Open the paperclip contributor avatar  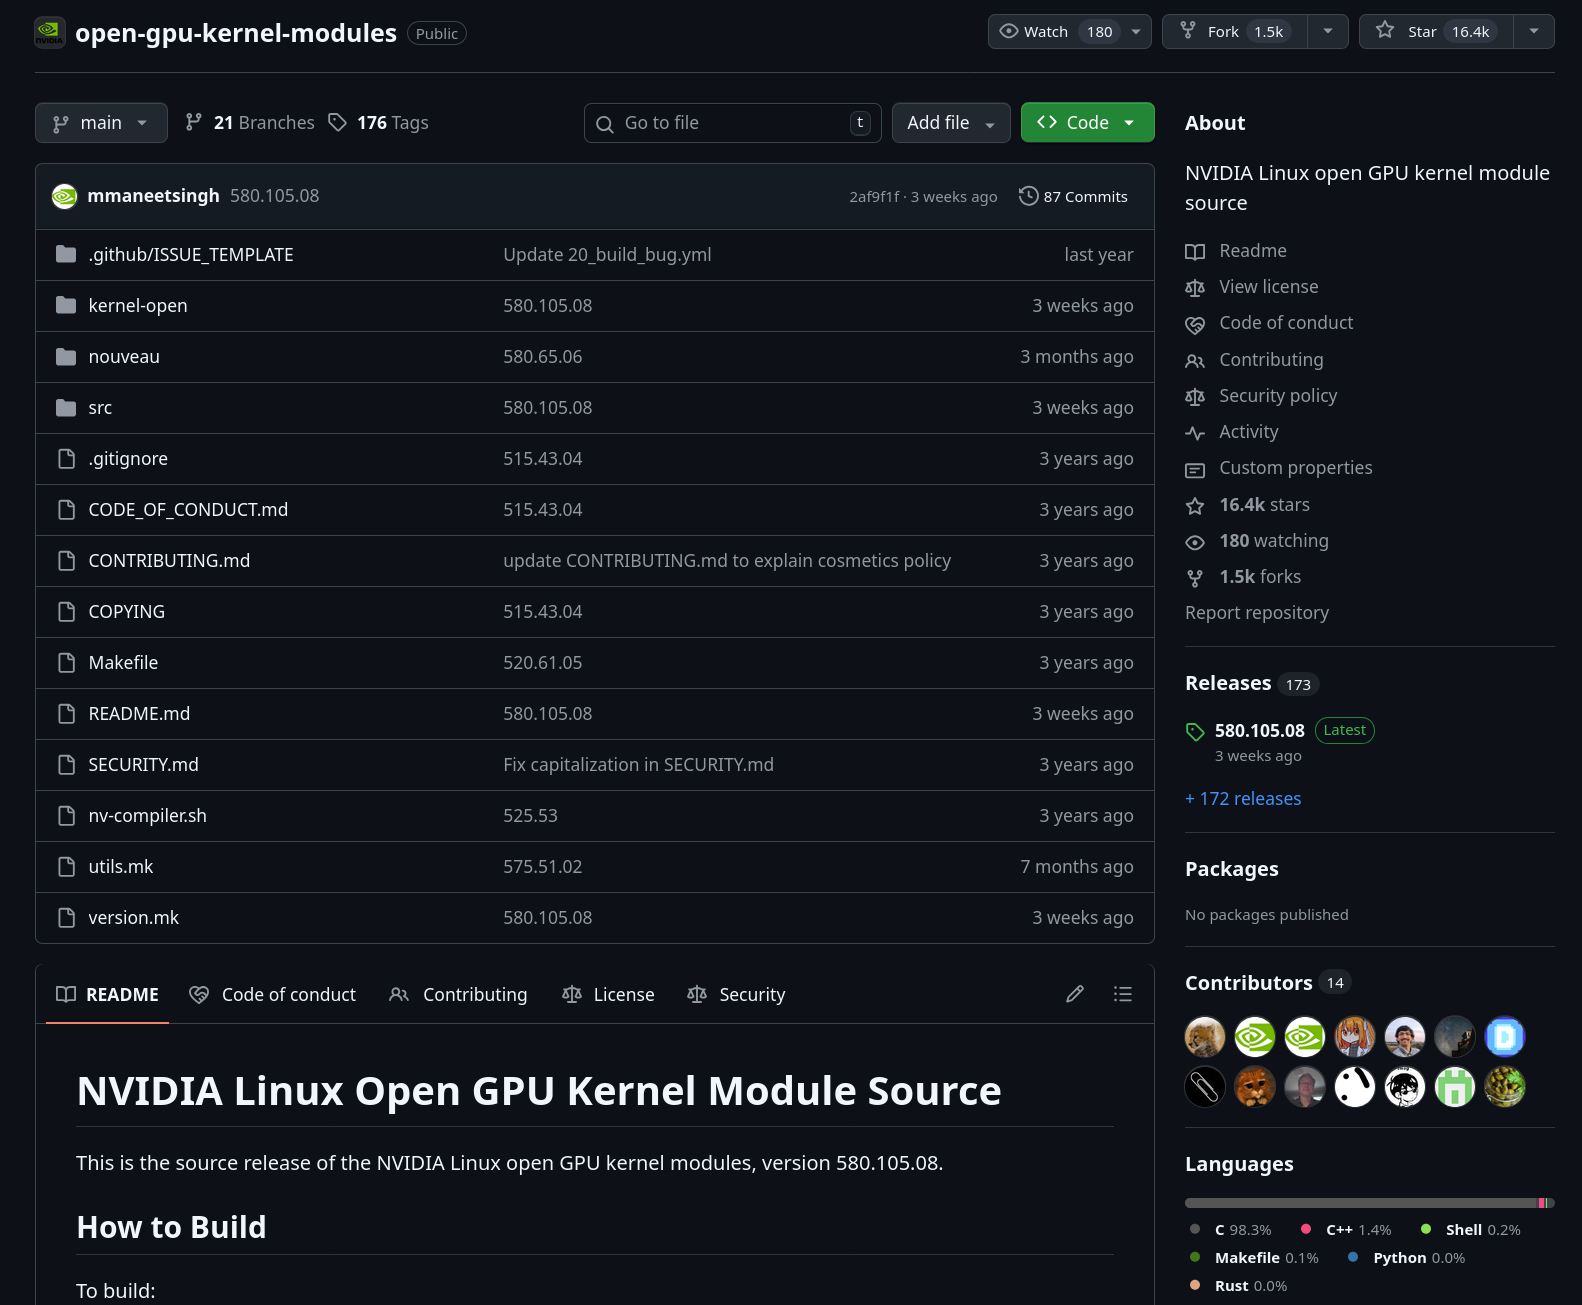1205,1087
